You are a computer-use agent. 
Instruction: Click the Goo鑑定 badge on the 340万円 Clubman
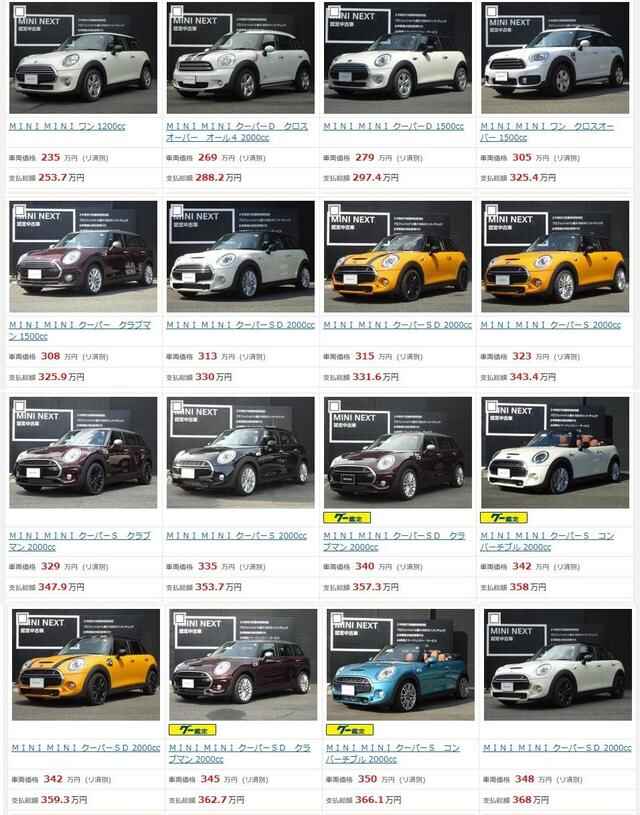pyautogui.click(x=347, y=518)
